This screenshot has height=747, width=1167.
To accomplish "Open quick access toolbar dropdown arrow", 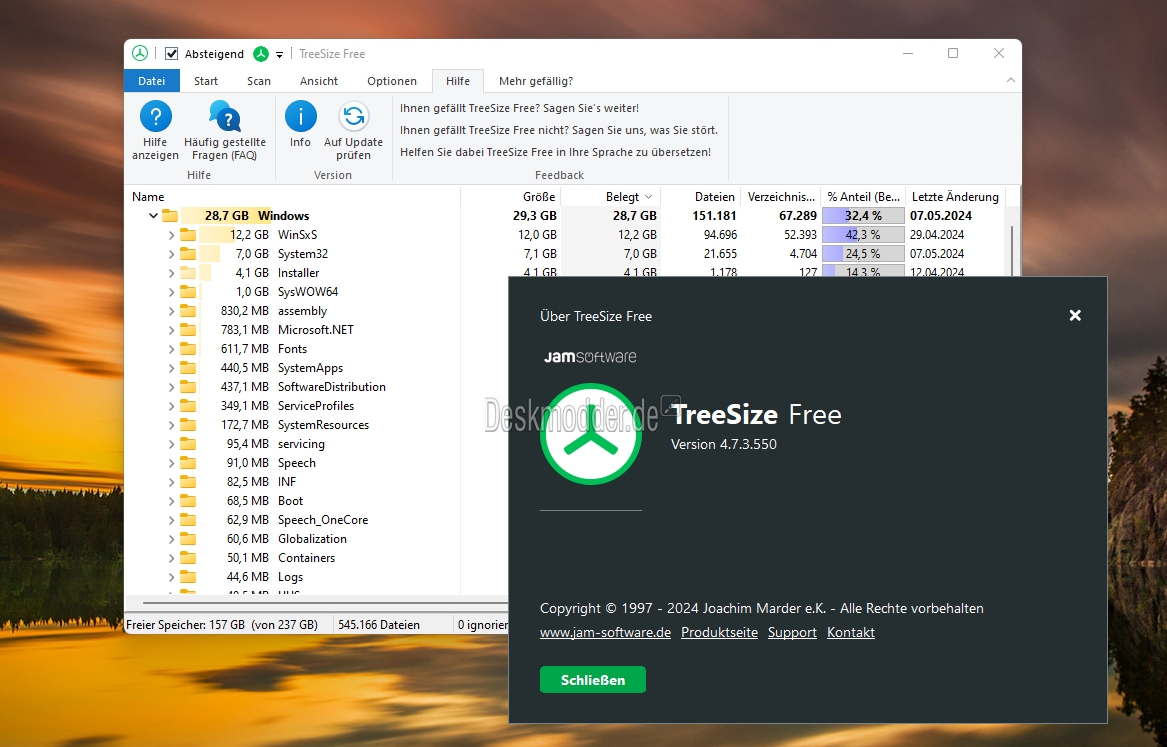I will point(279,54).
